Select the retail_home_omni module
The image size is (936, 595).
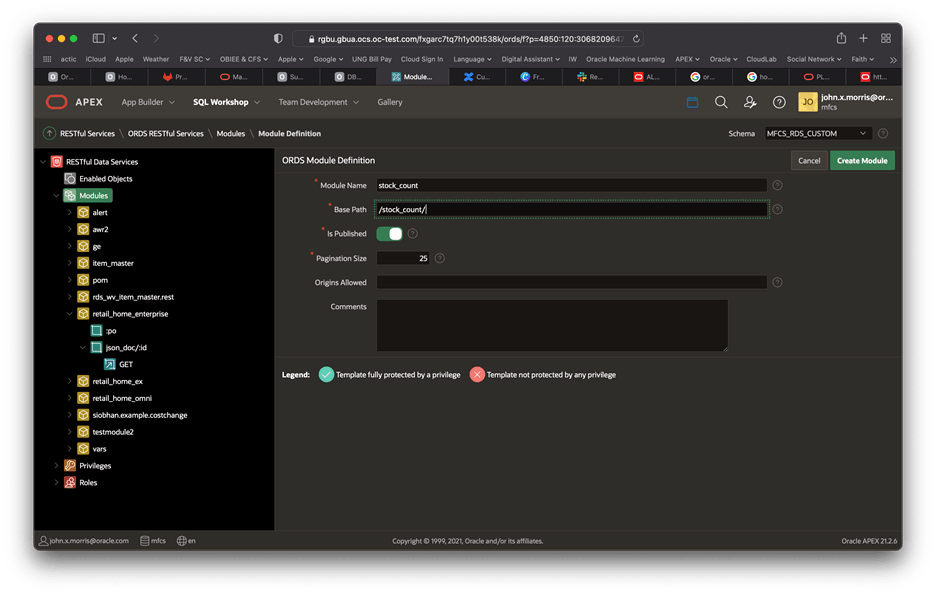coord(122,398)
